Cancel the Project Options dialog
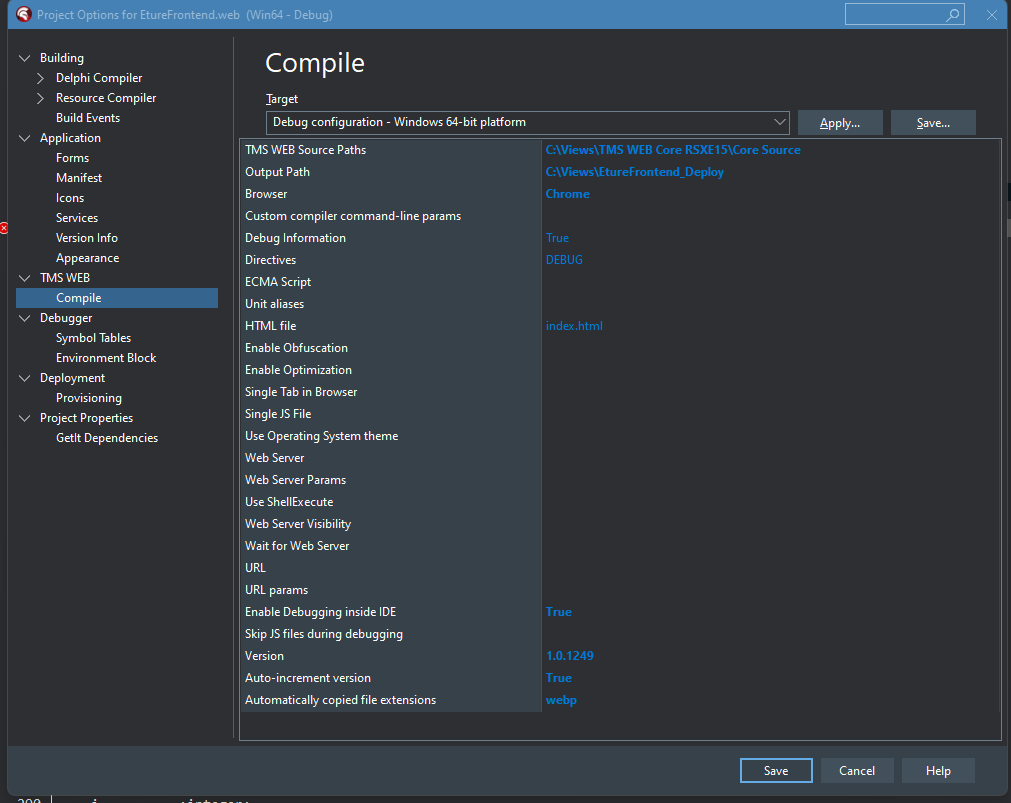The width and height of the screenshot is (1011, 803). (857, 771)
